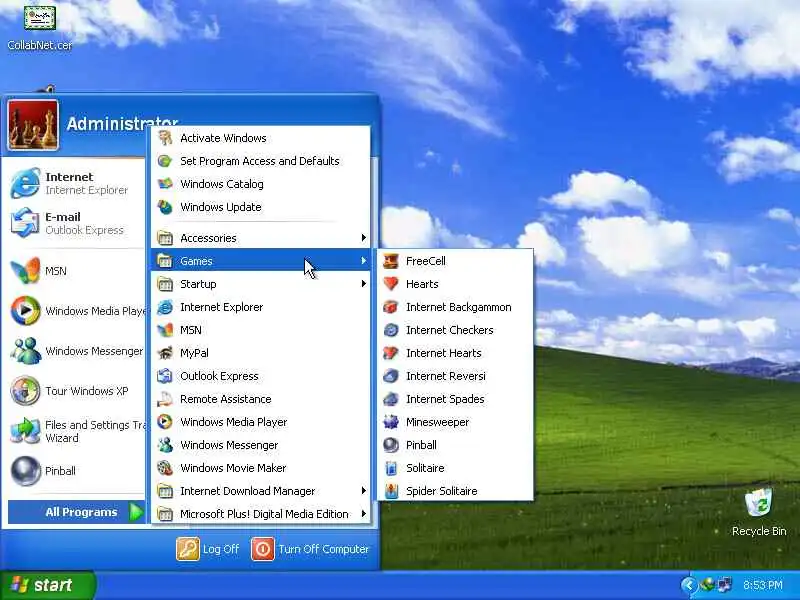Click MyPal icon in All Programs
Screen dimensions: 800x600
coord(165,353)
